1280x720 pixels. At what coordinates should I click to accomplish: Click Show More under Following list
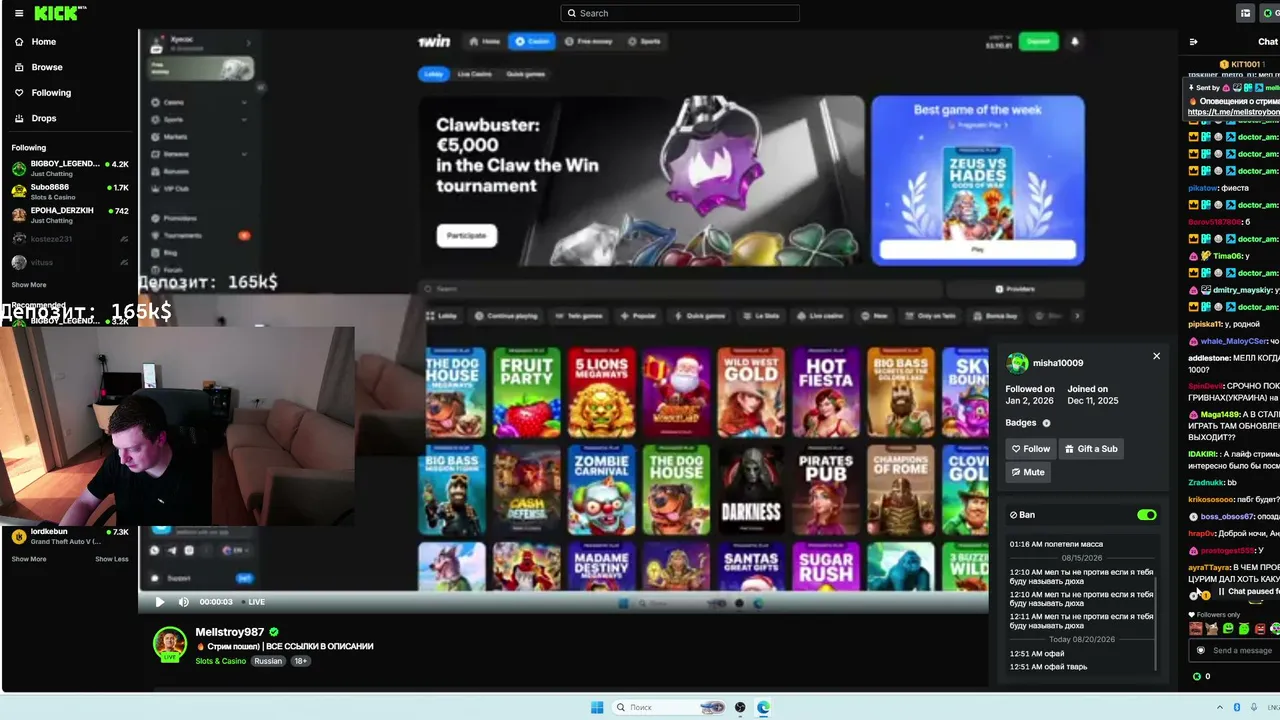(x=29, y=285)
